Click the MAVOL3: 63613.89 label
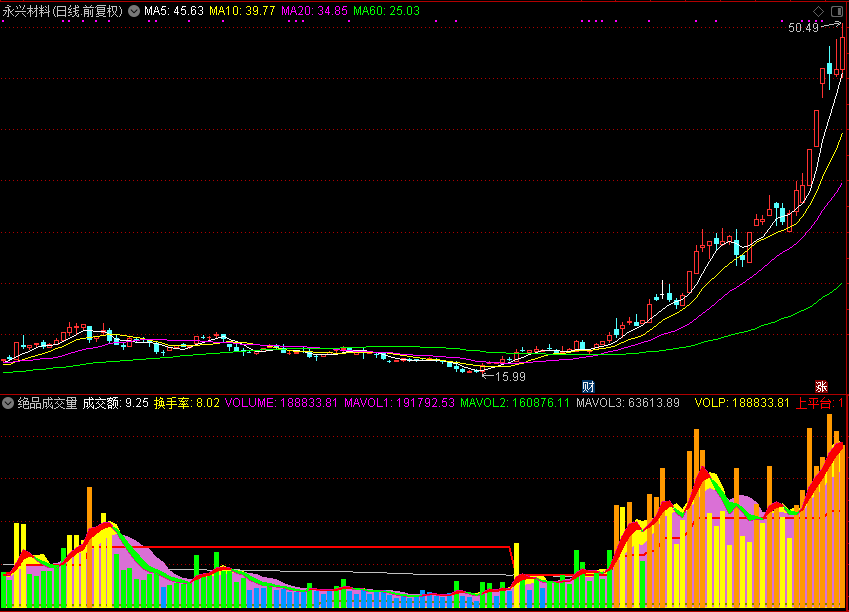The width and height of the screenshot is (849, 612). [x=628, y=403]
